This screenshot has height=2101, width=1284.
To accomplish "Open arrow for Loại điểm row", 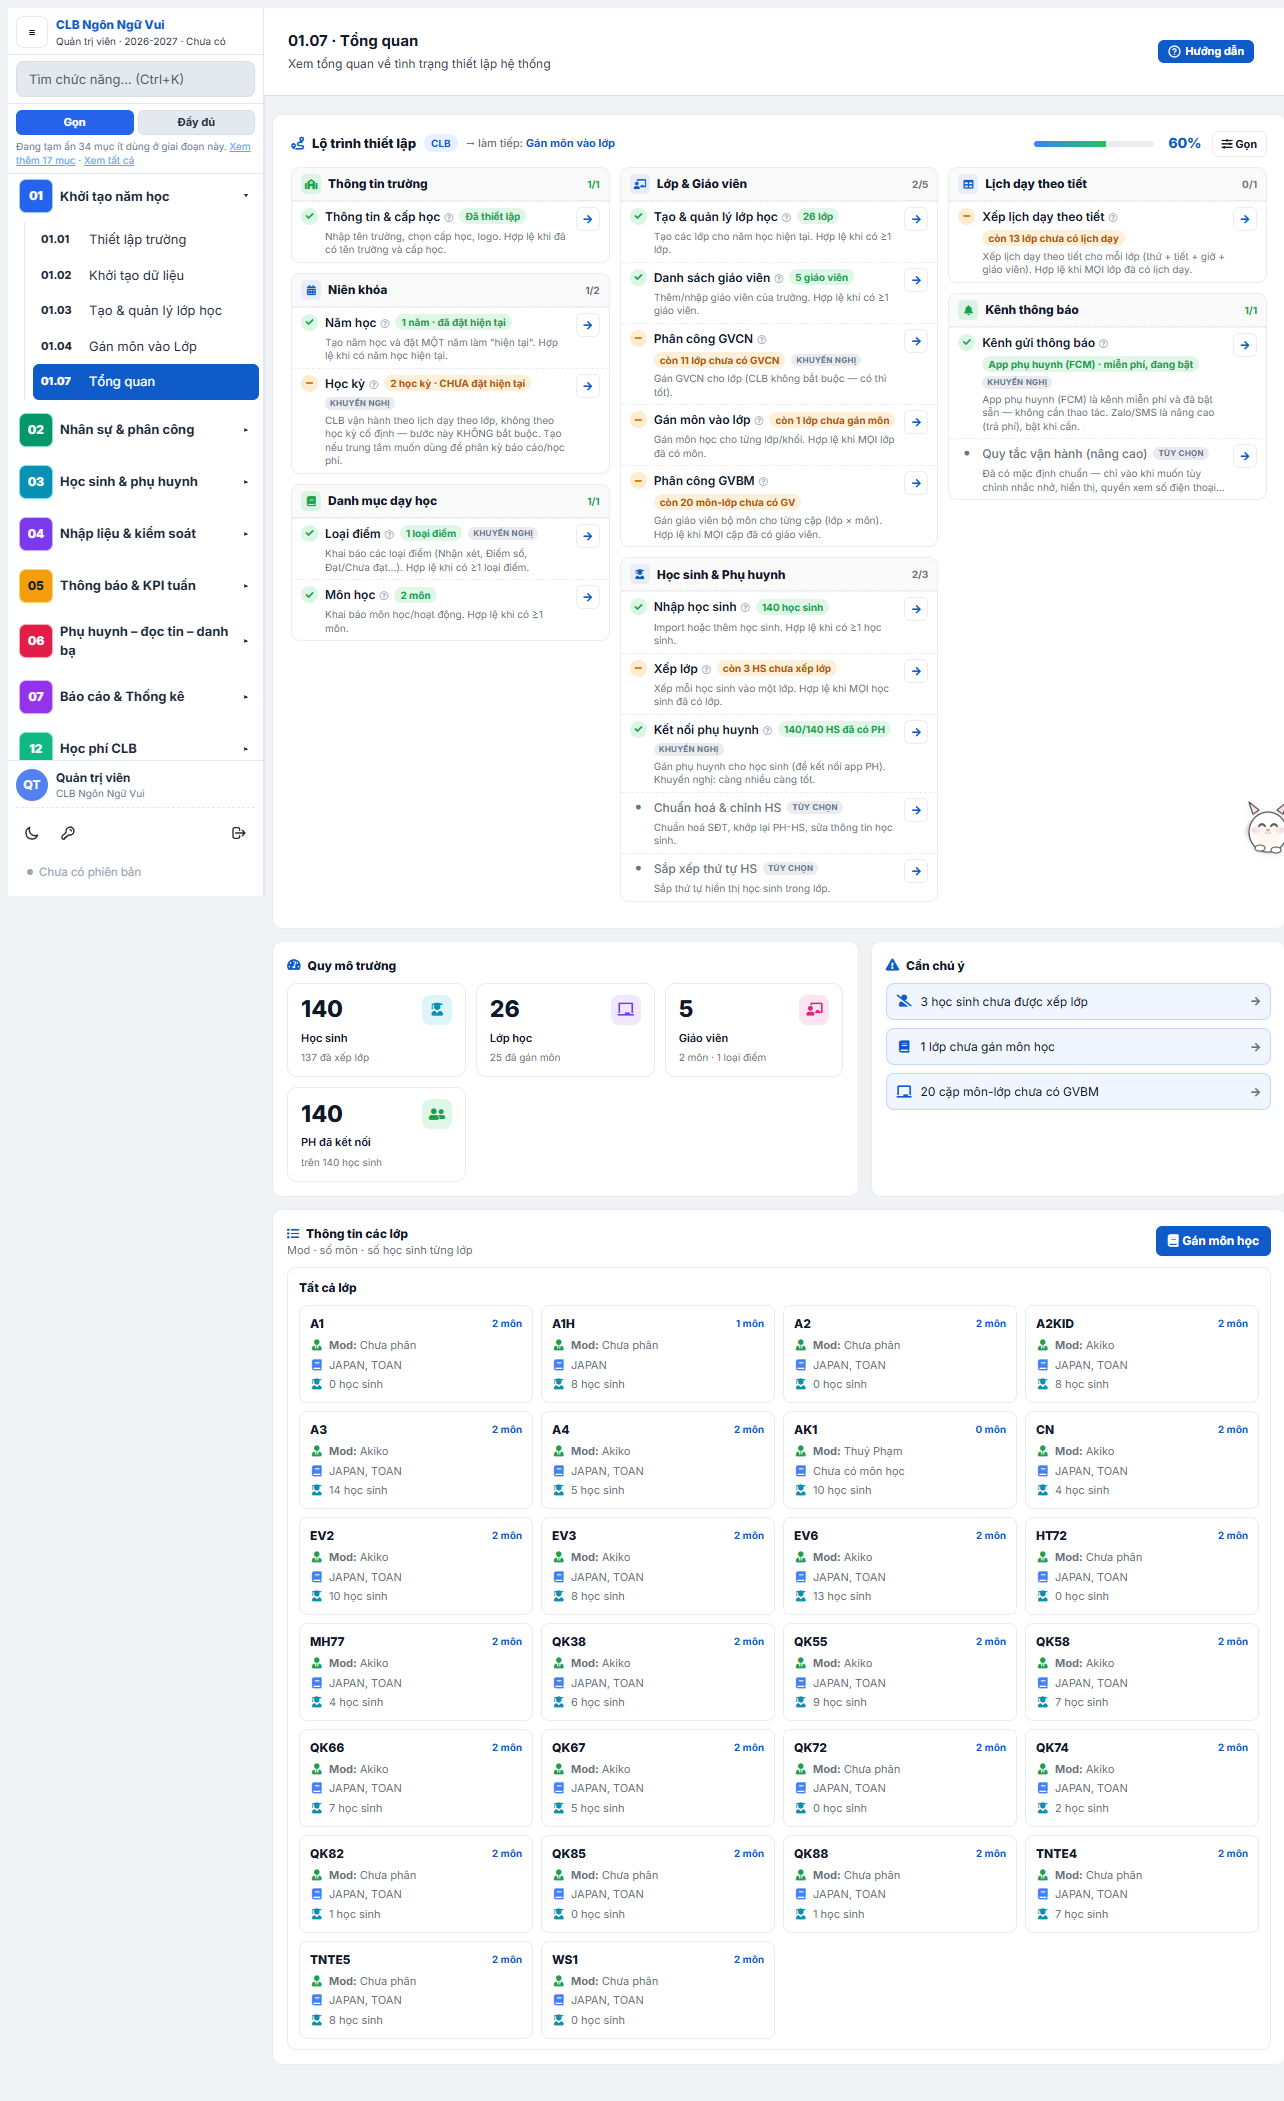I will tap(588, 536).
